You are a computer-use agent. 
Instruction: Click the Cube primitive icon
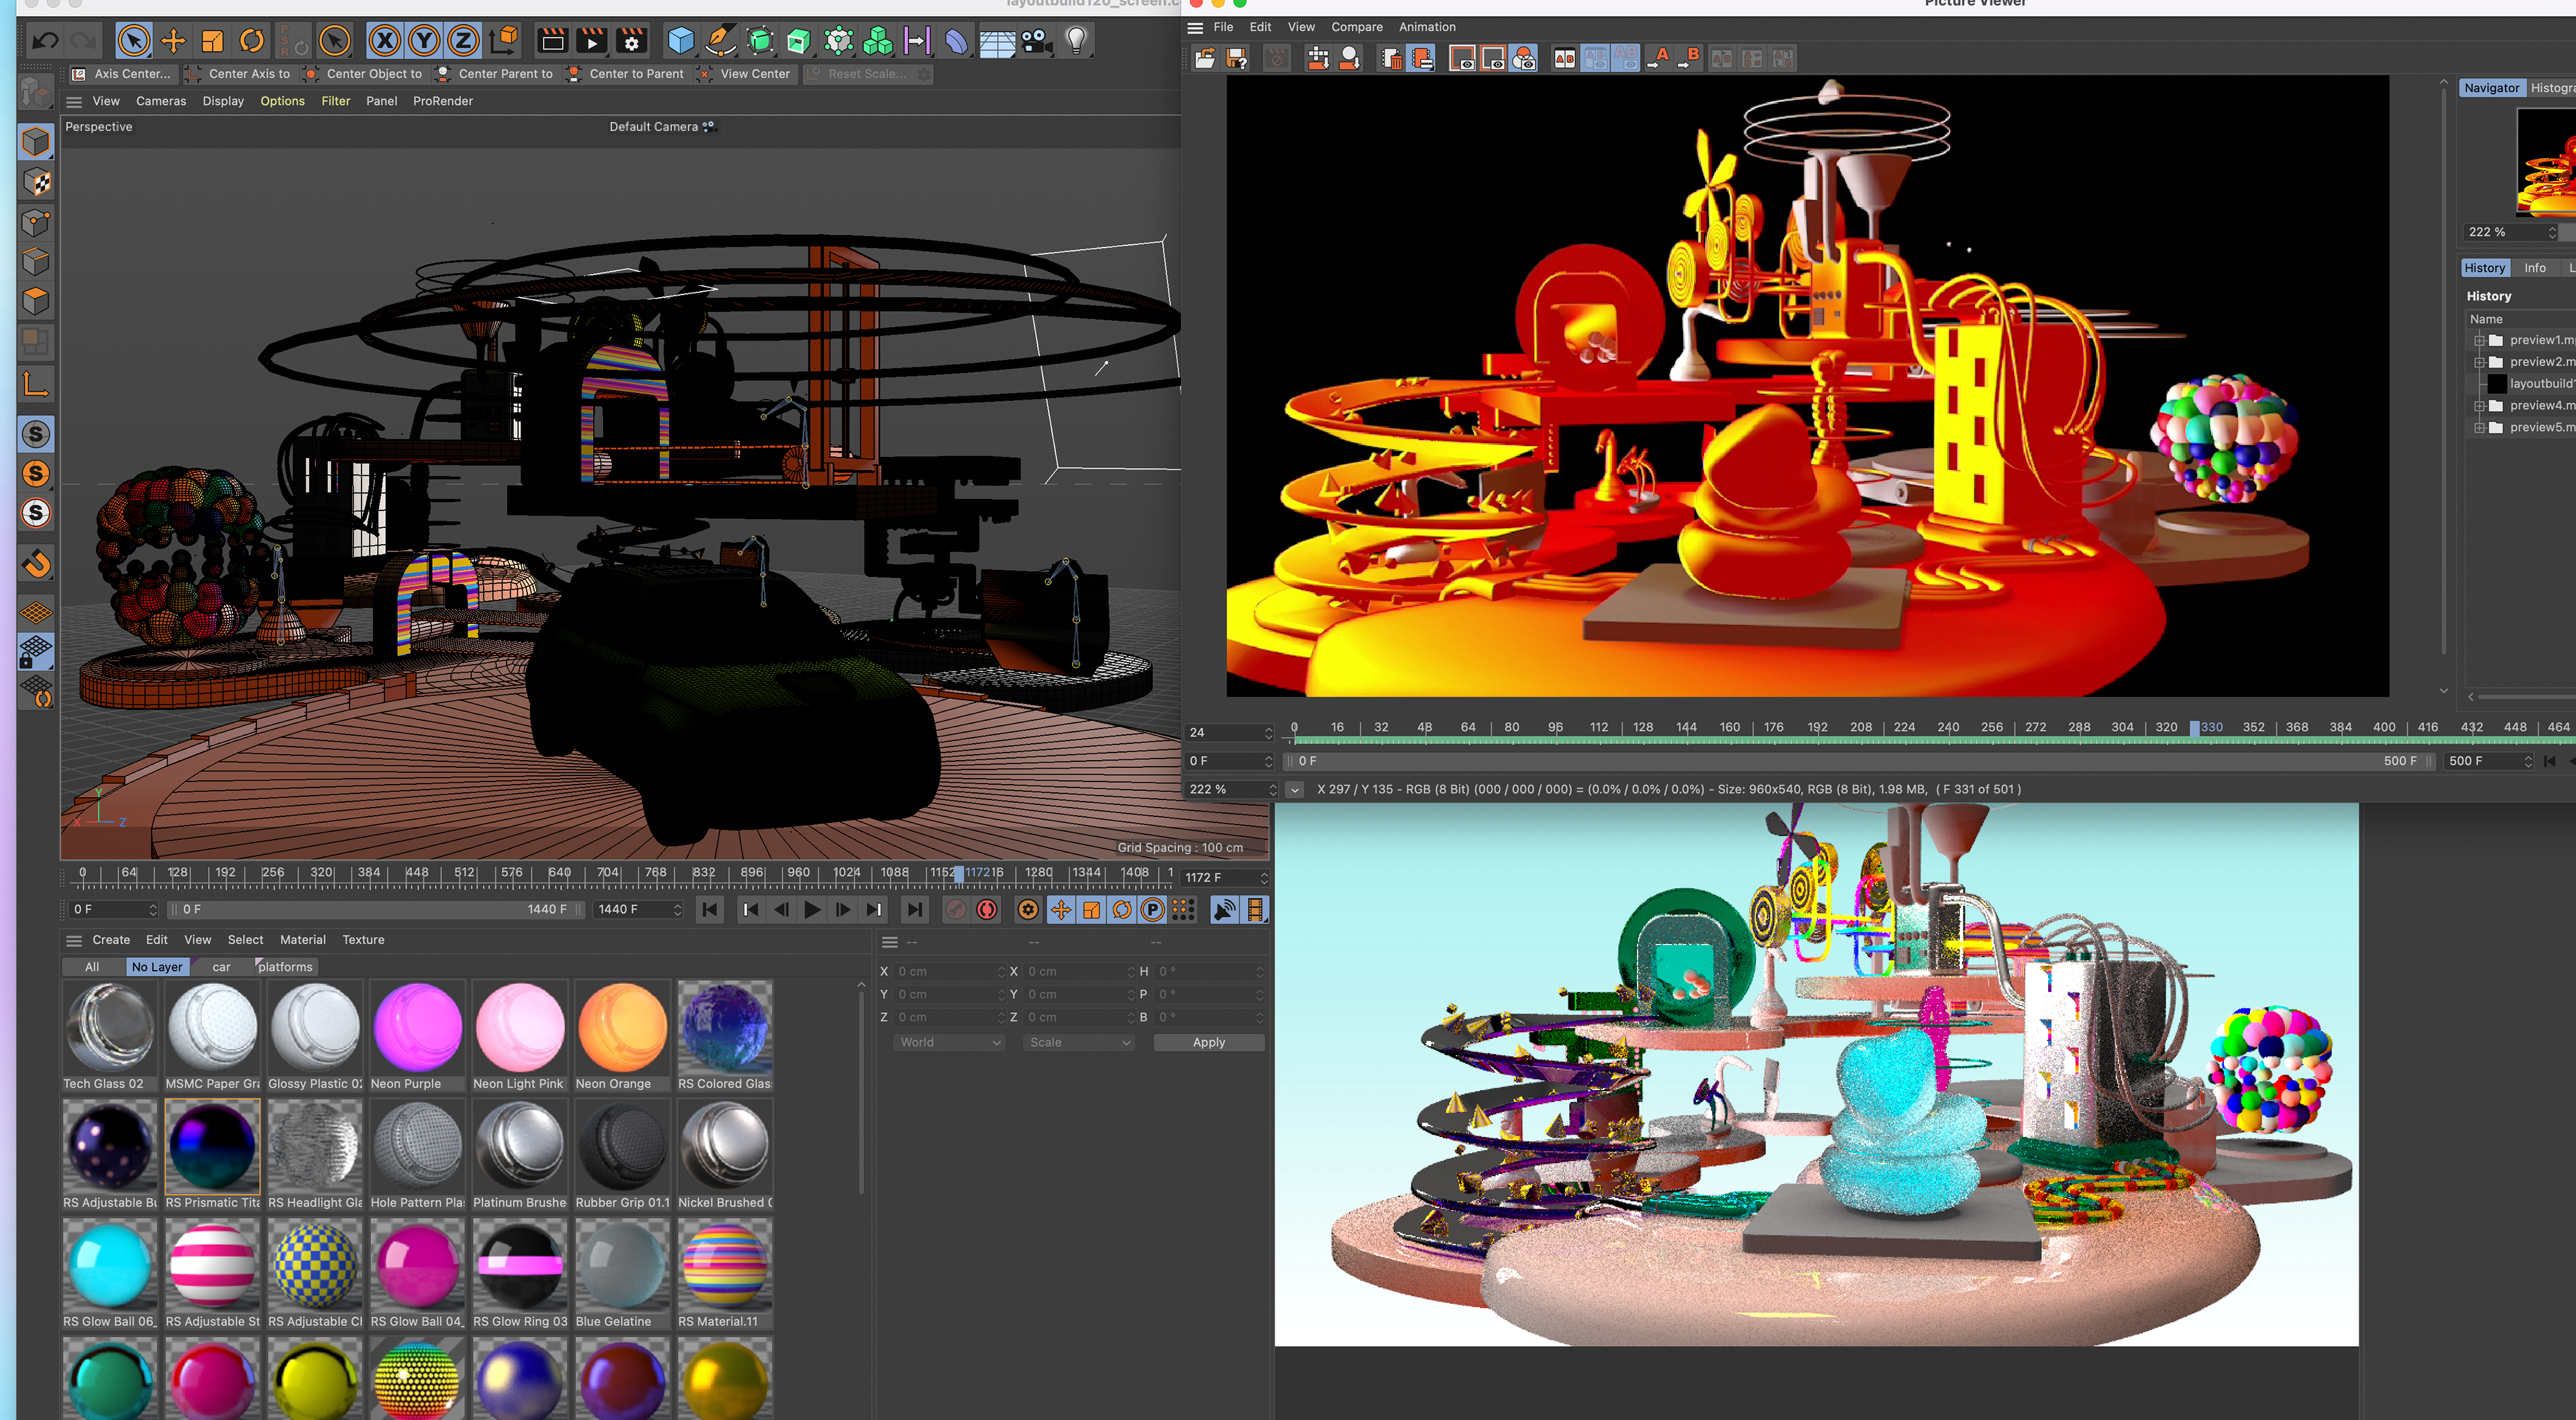680,41
